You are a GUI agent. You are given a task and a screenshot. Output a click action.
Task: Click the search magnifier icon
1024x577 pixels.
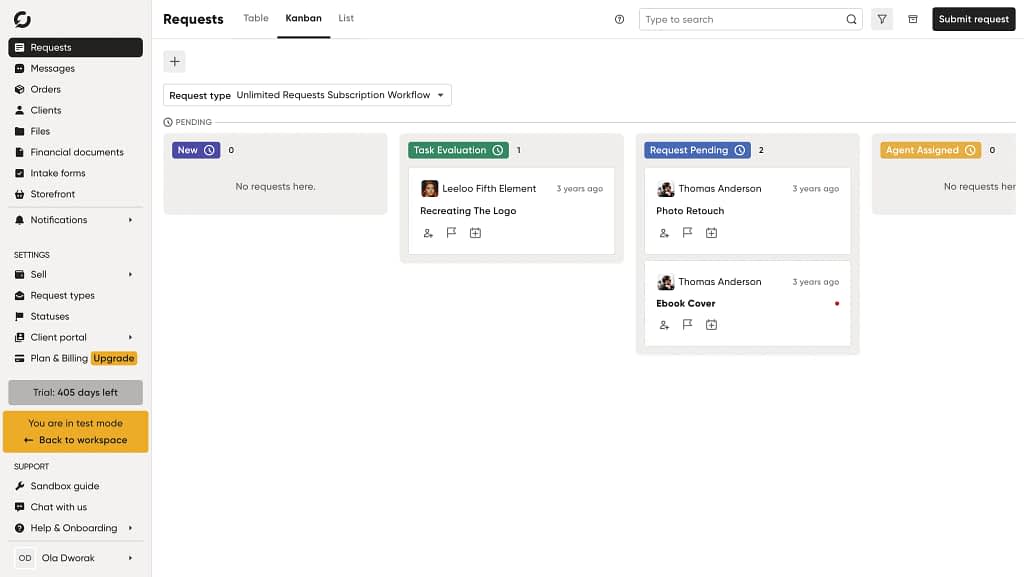tap(851, 20)
